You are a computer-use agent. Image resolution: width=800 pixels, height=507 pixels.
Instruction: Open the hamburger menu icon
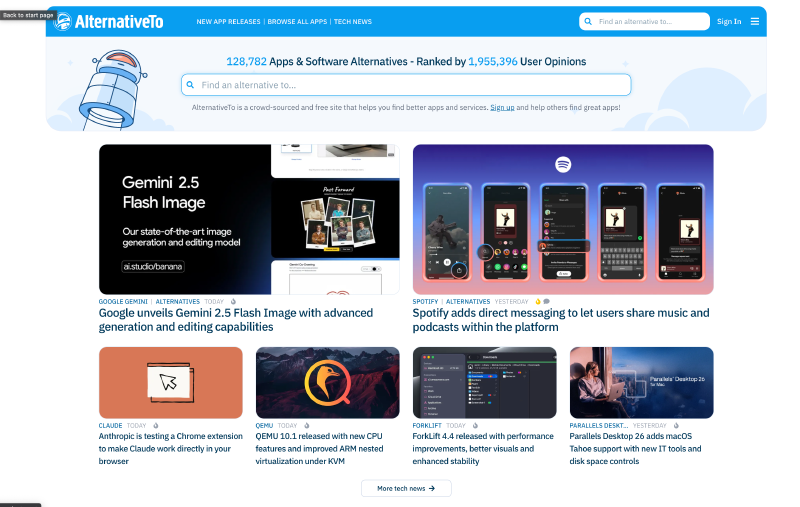tap(754, 21)
